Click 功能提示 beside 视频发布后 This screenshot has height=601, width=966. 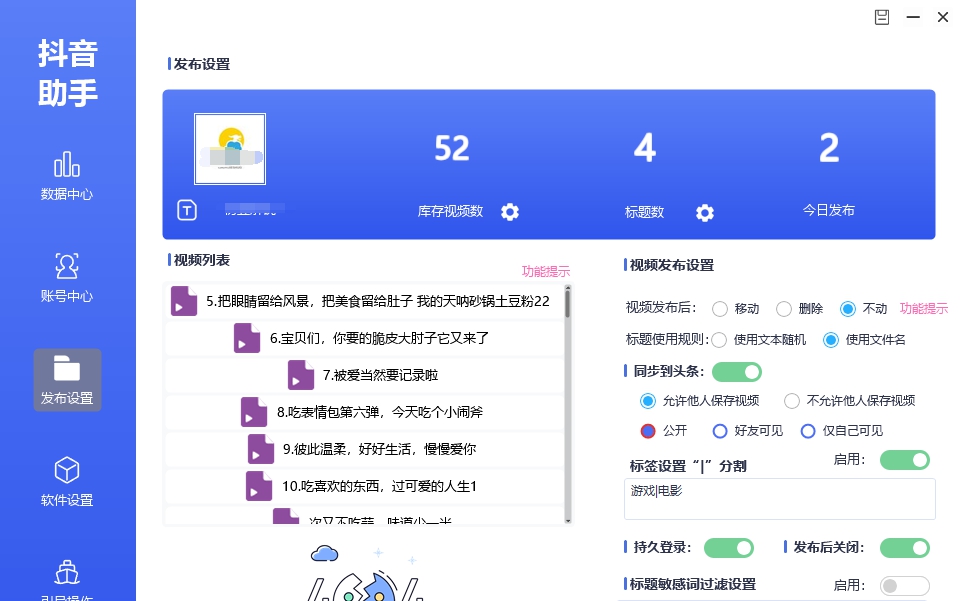(x=923, y=308)
